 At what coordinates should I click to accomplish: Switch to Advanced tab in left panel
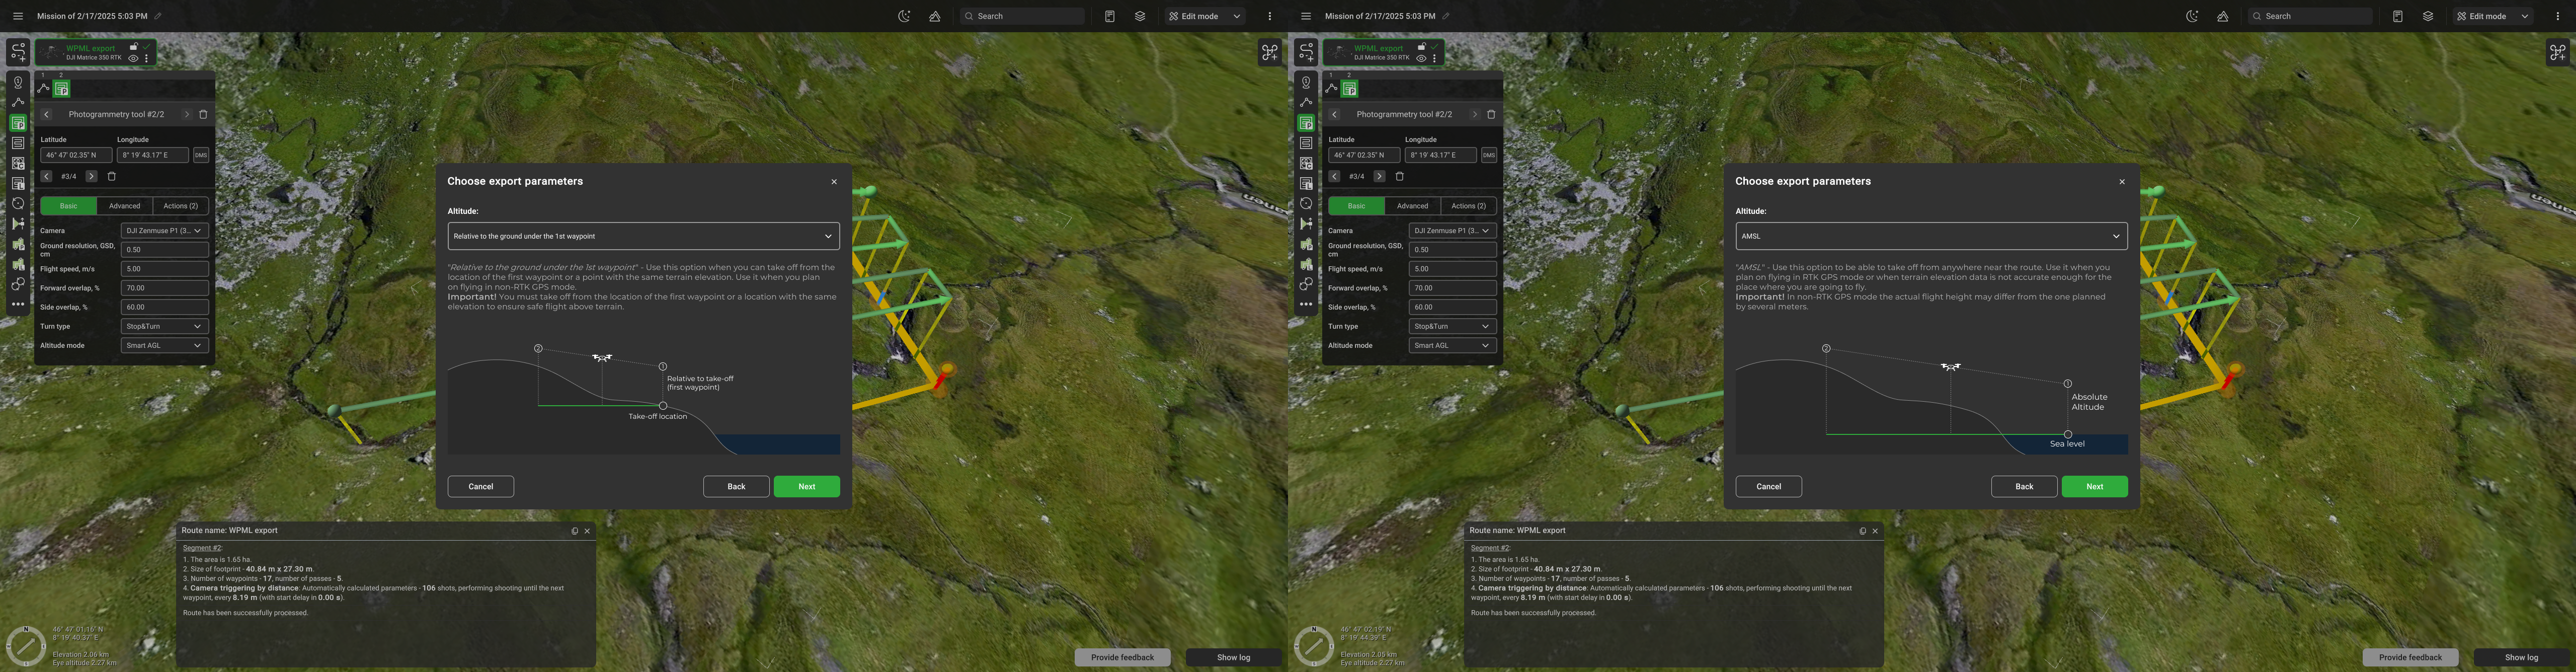[x=124, y=206]
